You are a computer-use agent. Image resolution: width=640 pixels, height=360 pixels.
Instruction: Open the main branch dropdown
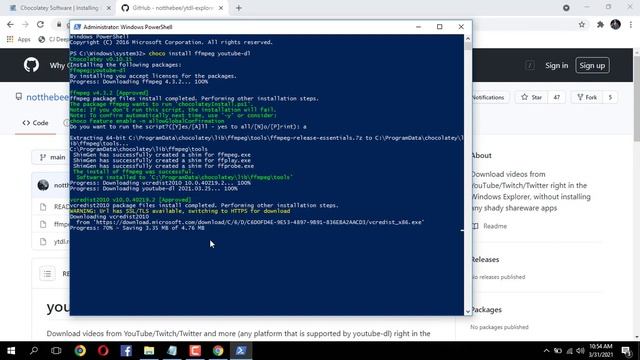click(x=53, y=157)
